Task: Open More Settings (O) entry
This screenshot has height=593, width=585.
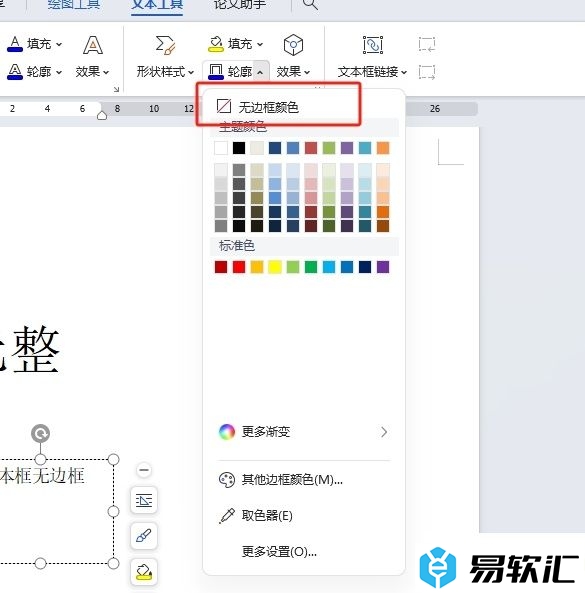Action: [x=304, y=552]
